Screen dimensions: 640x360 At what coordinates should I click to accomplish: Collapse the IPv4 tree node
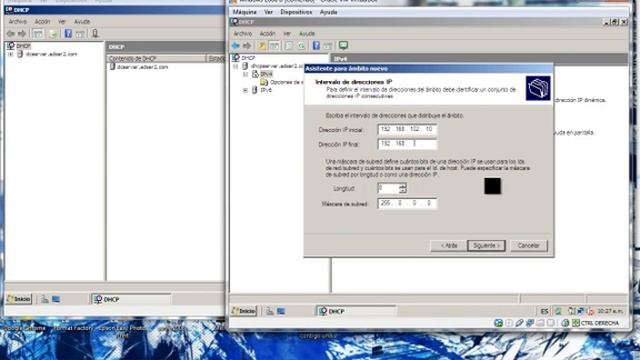pos(245,74)
